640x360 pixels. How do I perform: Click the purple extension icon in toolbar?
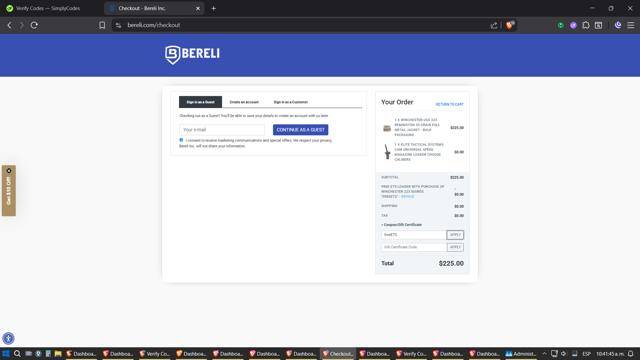click(x=573, y=25)
